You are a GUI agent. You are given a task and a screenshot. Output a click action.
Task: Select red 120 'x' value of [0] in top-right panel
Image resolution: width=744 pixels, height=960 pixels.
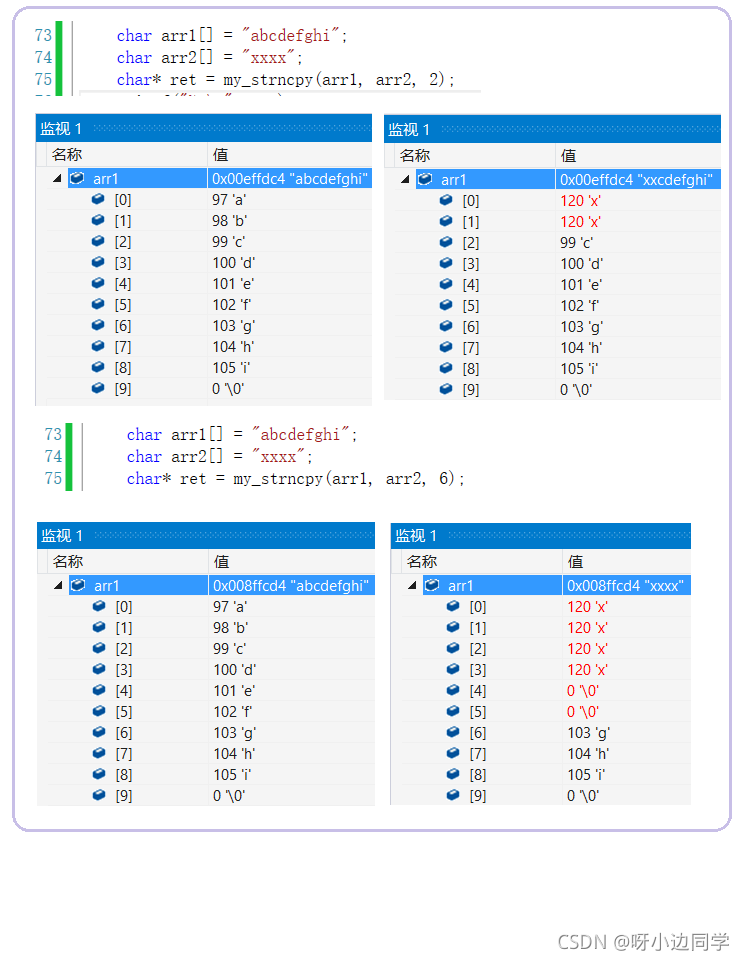(581, 201)
